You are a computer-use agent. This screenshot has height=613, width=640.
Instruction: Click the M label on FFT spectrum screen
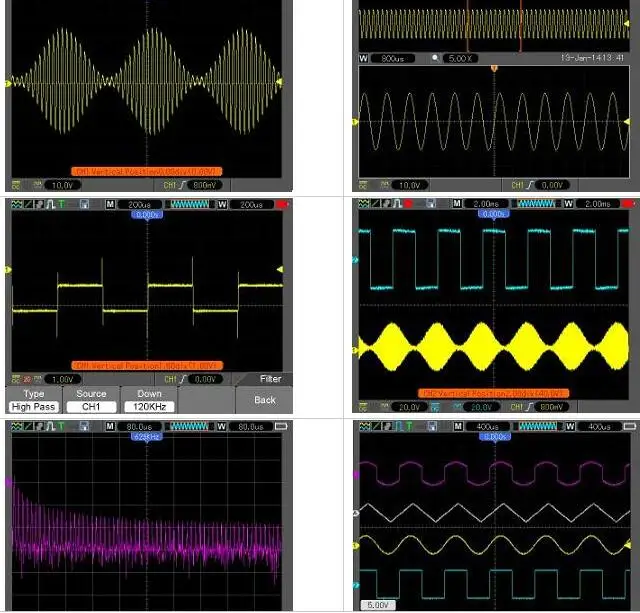(x=110, y=426)
